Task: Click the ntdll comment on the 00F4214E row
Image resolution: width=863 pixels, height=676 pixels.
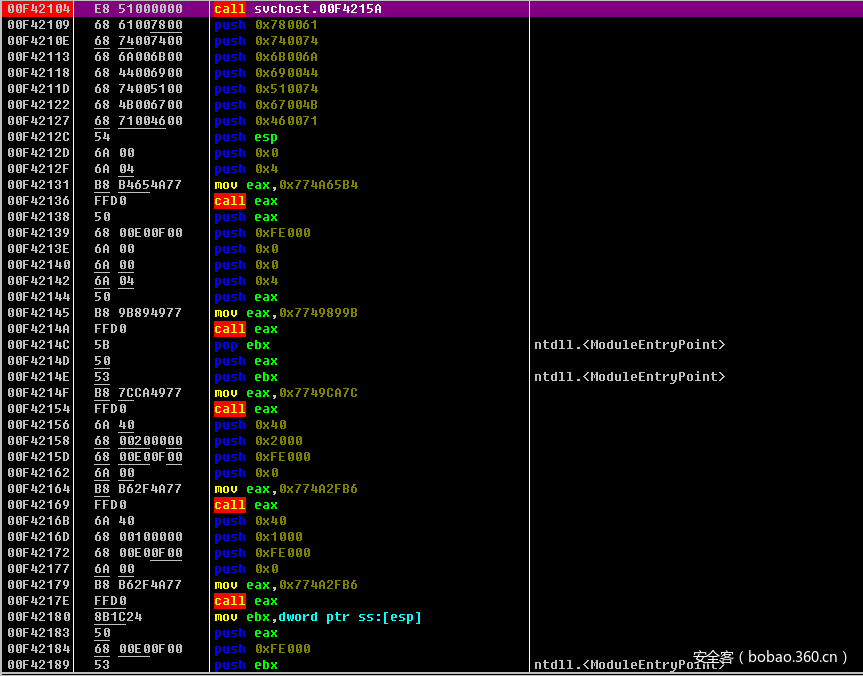Action: 630,377
